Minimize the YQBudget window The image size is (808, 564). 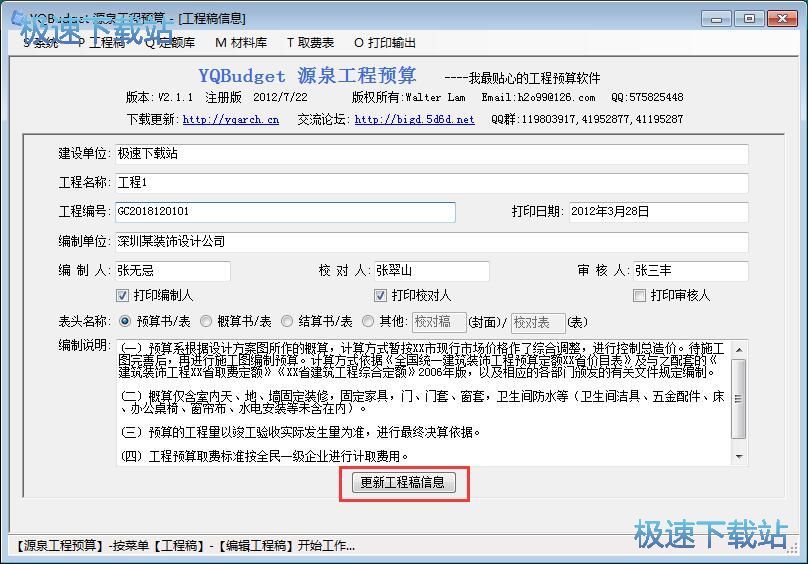tap(716, 19)
